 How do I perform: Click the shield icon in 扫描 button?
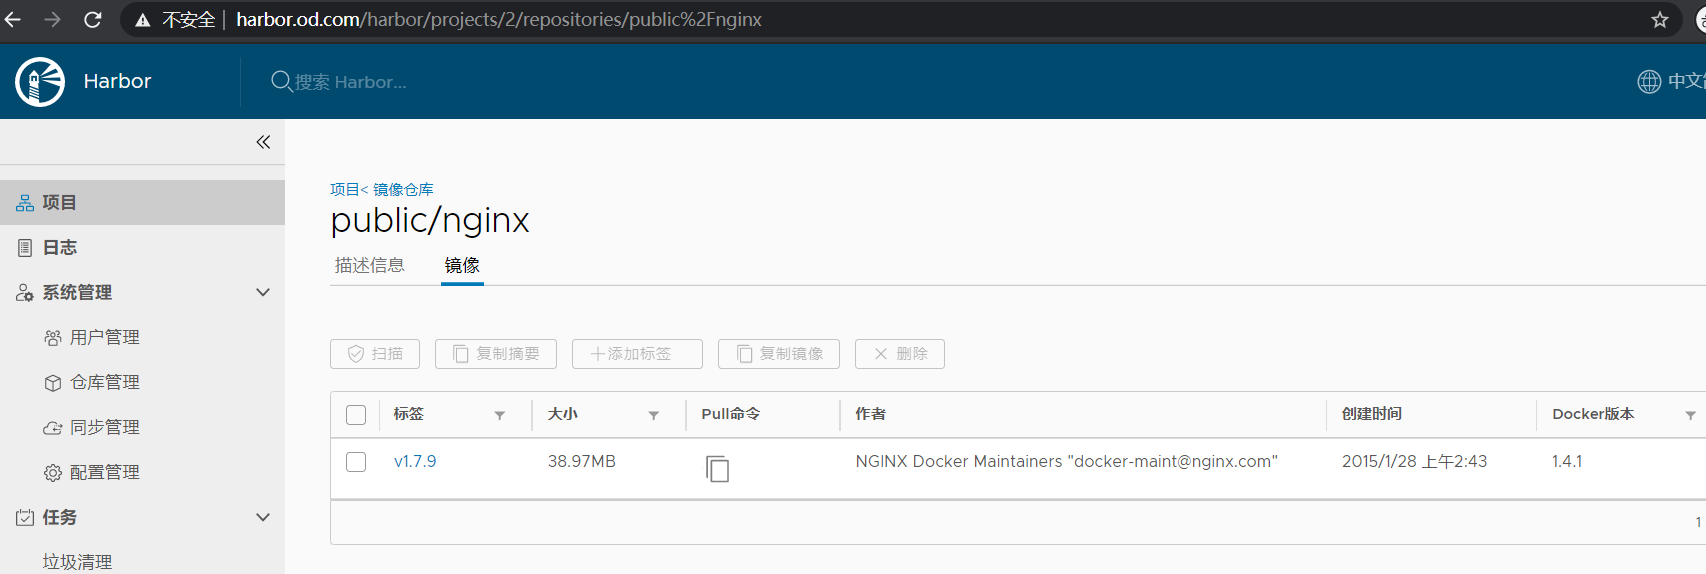point(356,354)
